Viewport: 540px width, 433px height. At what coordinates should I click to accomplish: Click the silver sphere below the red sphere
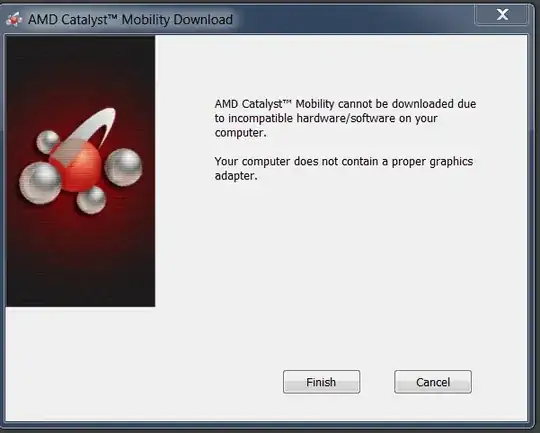[x=91, y=200]
